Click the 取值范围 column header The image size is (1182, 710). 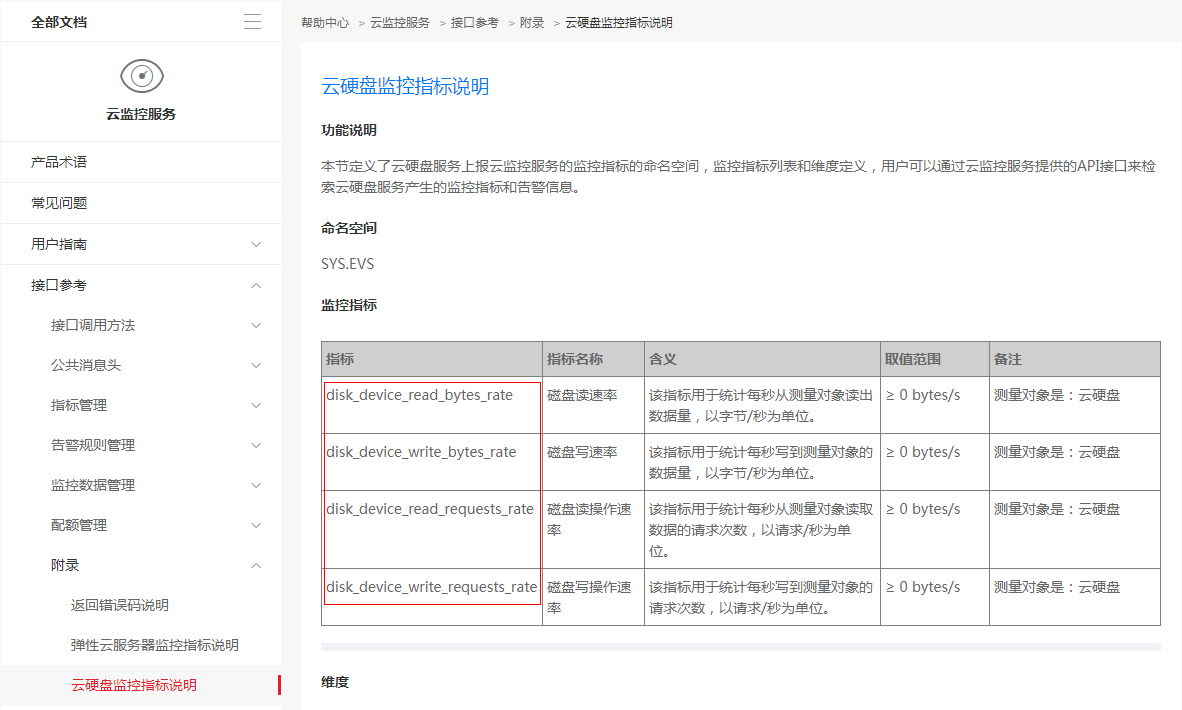935,360
